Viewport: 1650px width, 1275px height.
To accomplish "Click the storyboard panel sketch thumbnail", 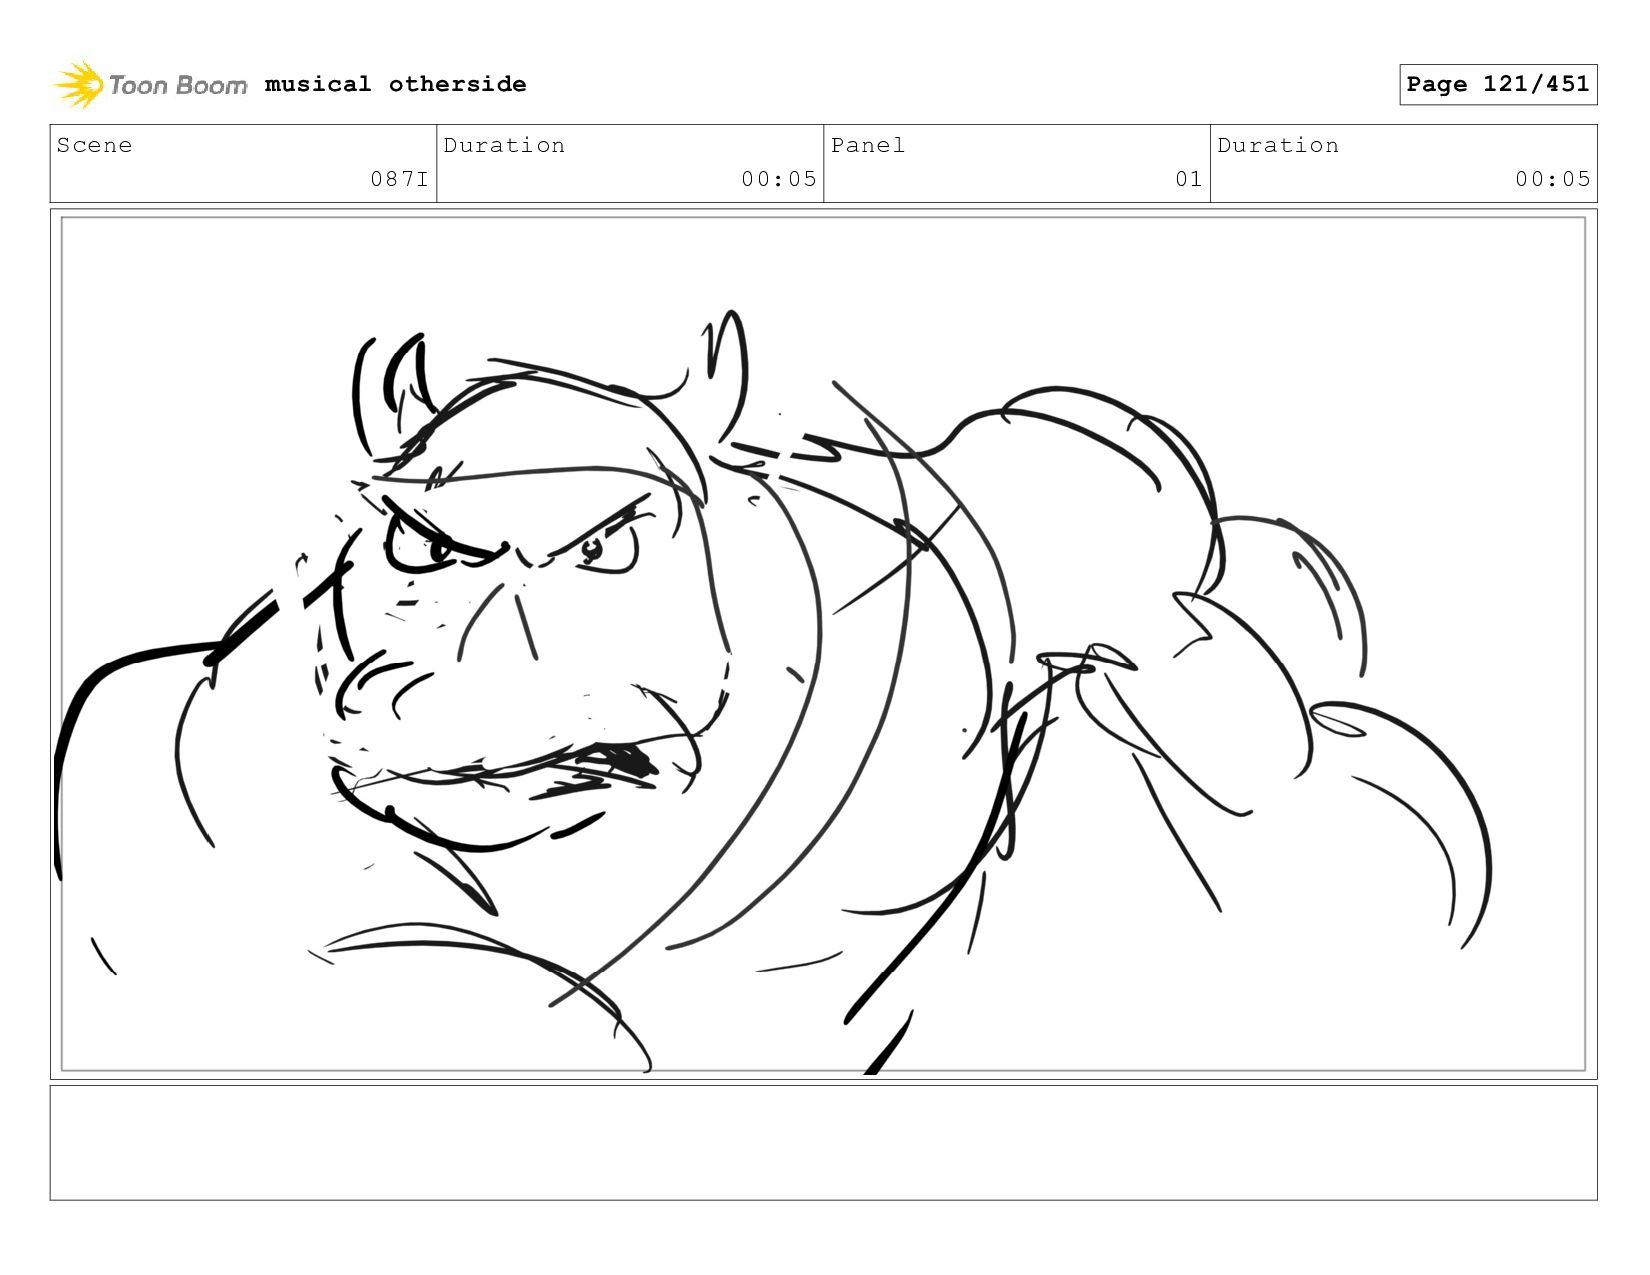I will (x=823, y=644).
